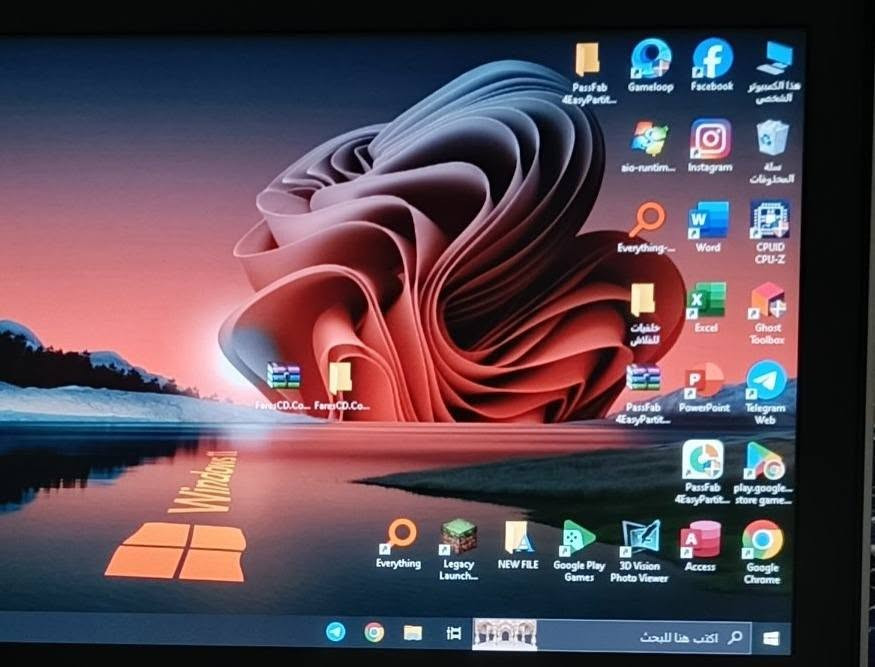Open the CPUID CPU-Z shortcut
This screenshot has width=875, height=667.
(770, 232)
